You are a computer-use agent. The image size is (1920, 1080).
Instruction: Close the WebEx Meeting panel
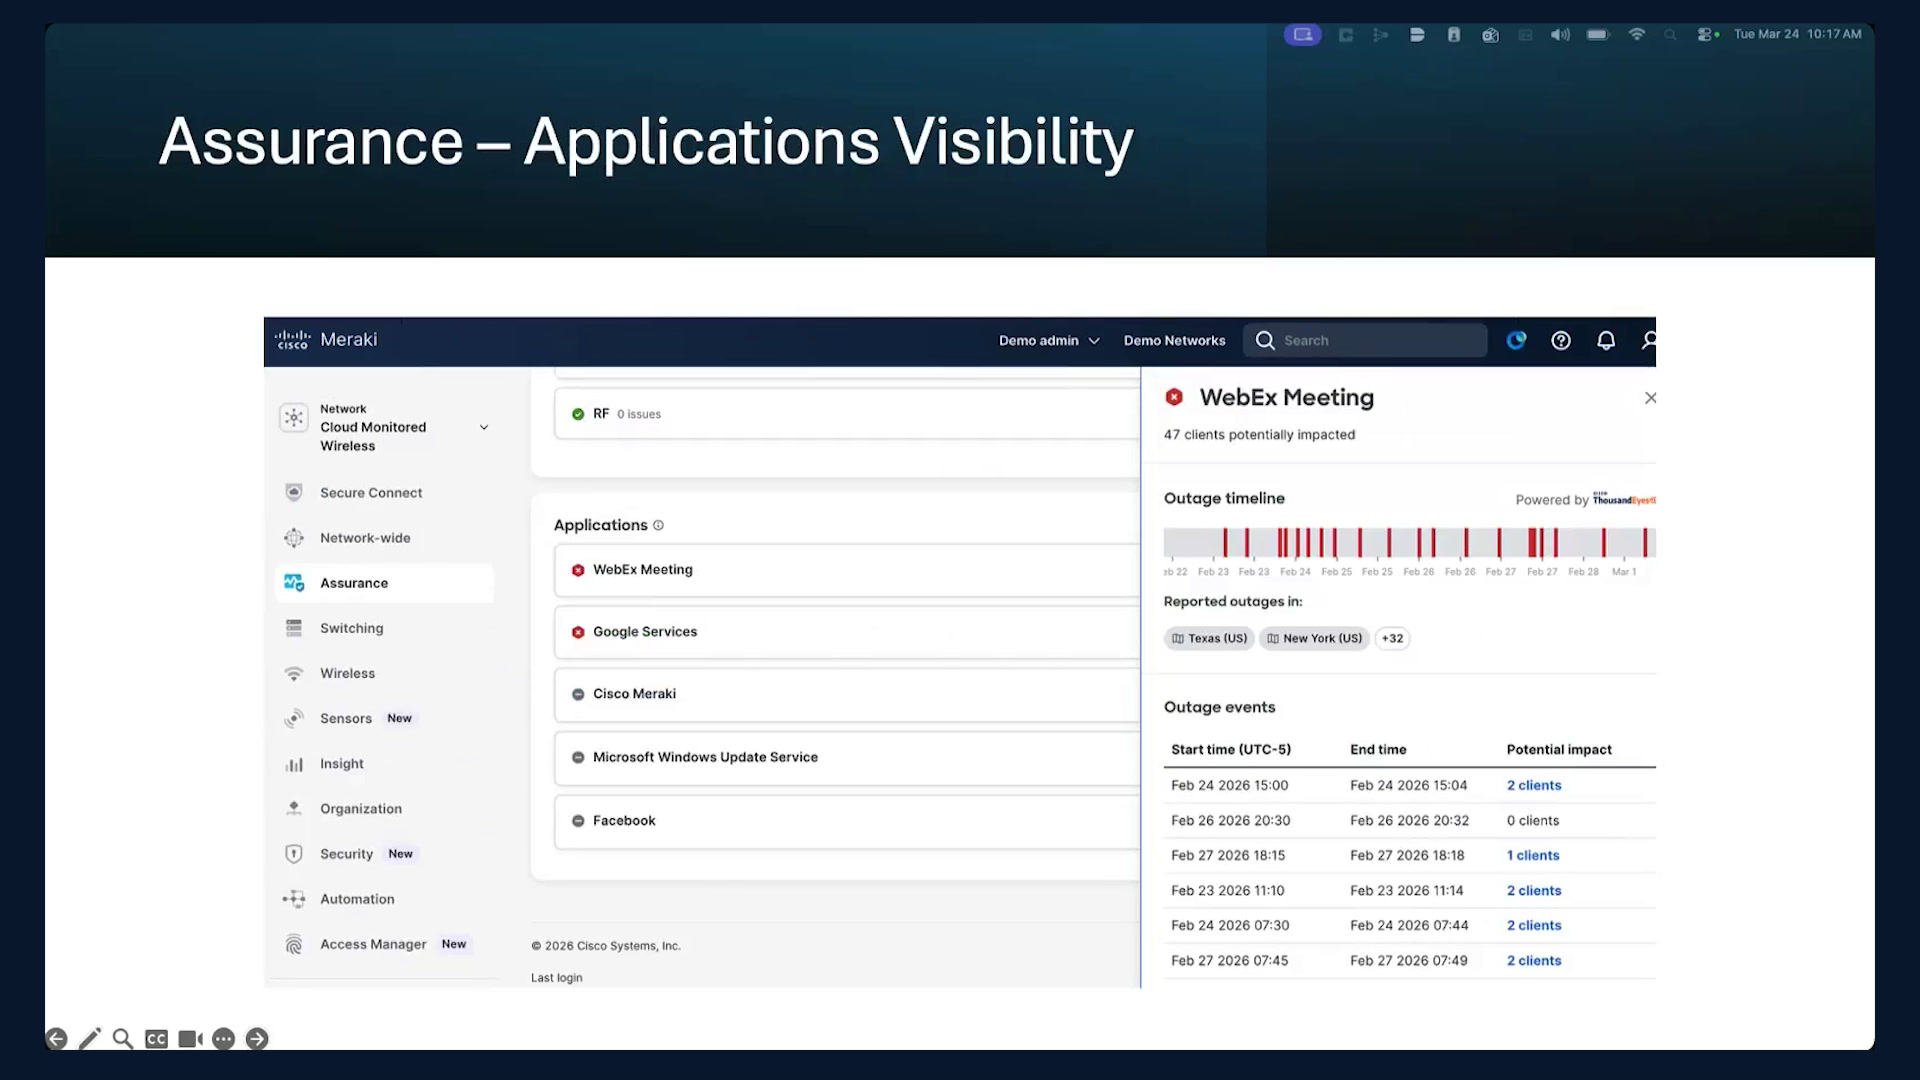click(1650, 398)
